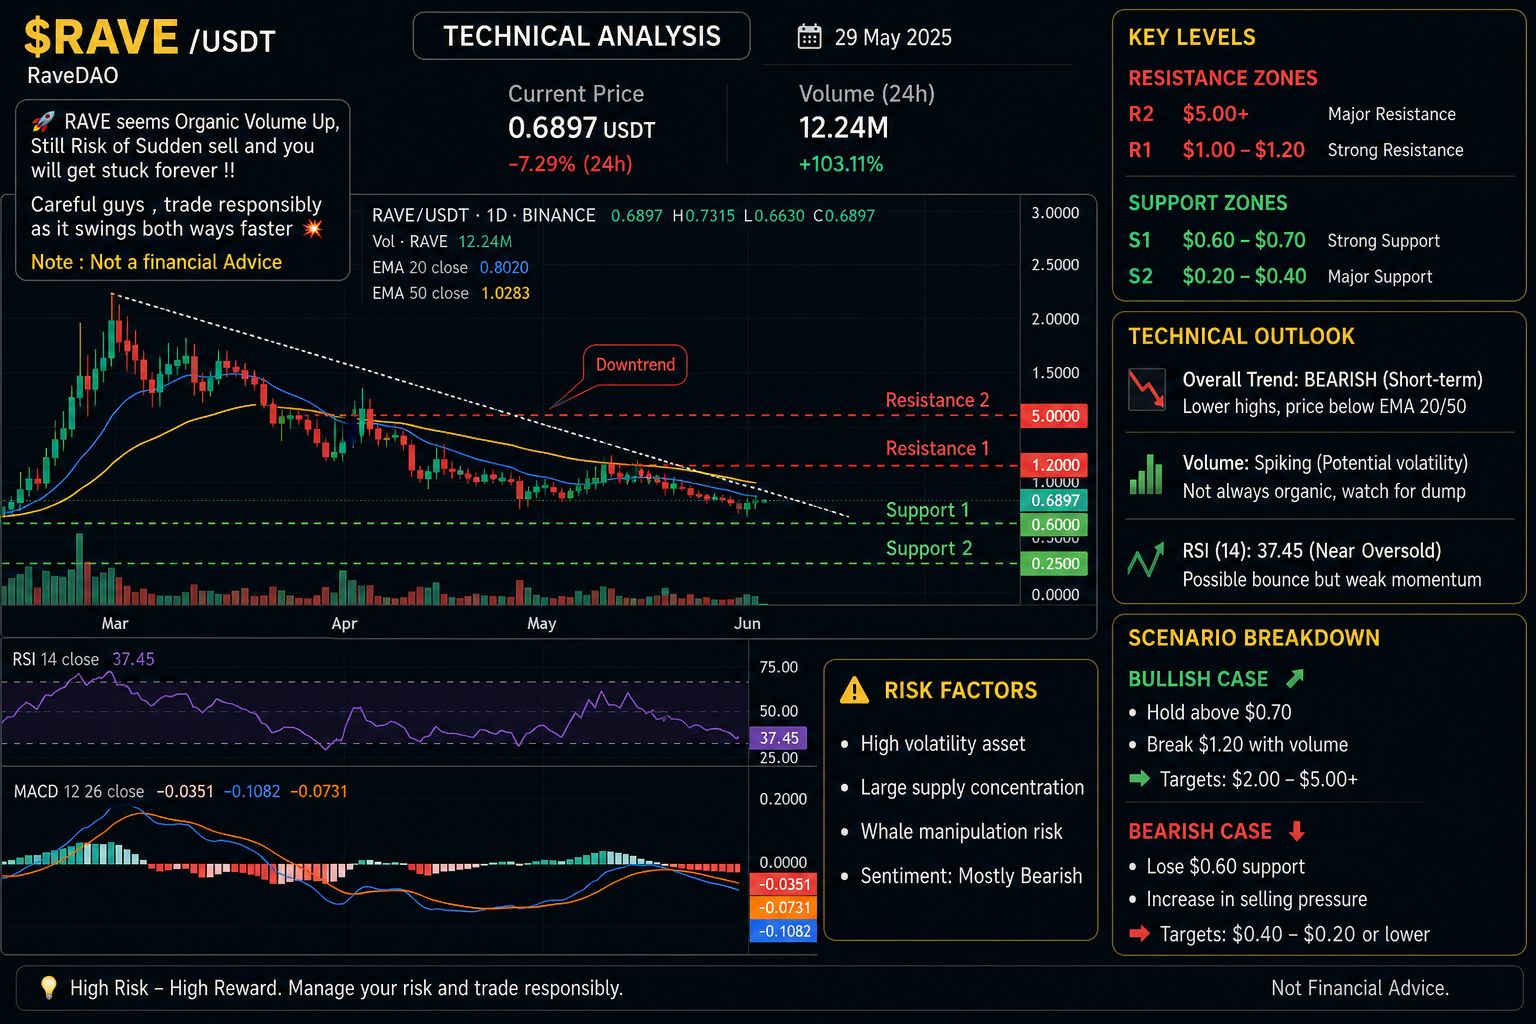Screen dimensions: 1536x1024
Task: Click the R2 $5.00+ Major Resistance row
Action: [1292, 114]
